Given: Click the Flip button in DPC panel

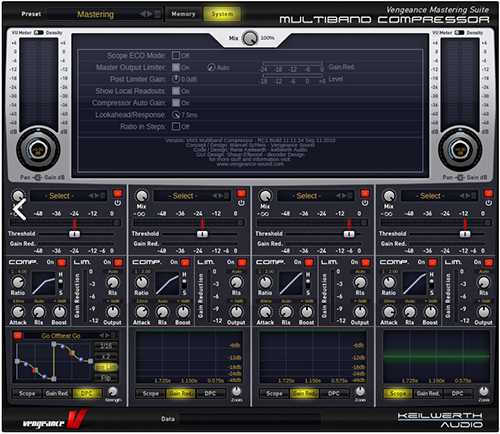Looking at the screenshot, I should tap(106, 378).
